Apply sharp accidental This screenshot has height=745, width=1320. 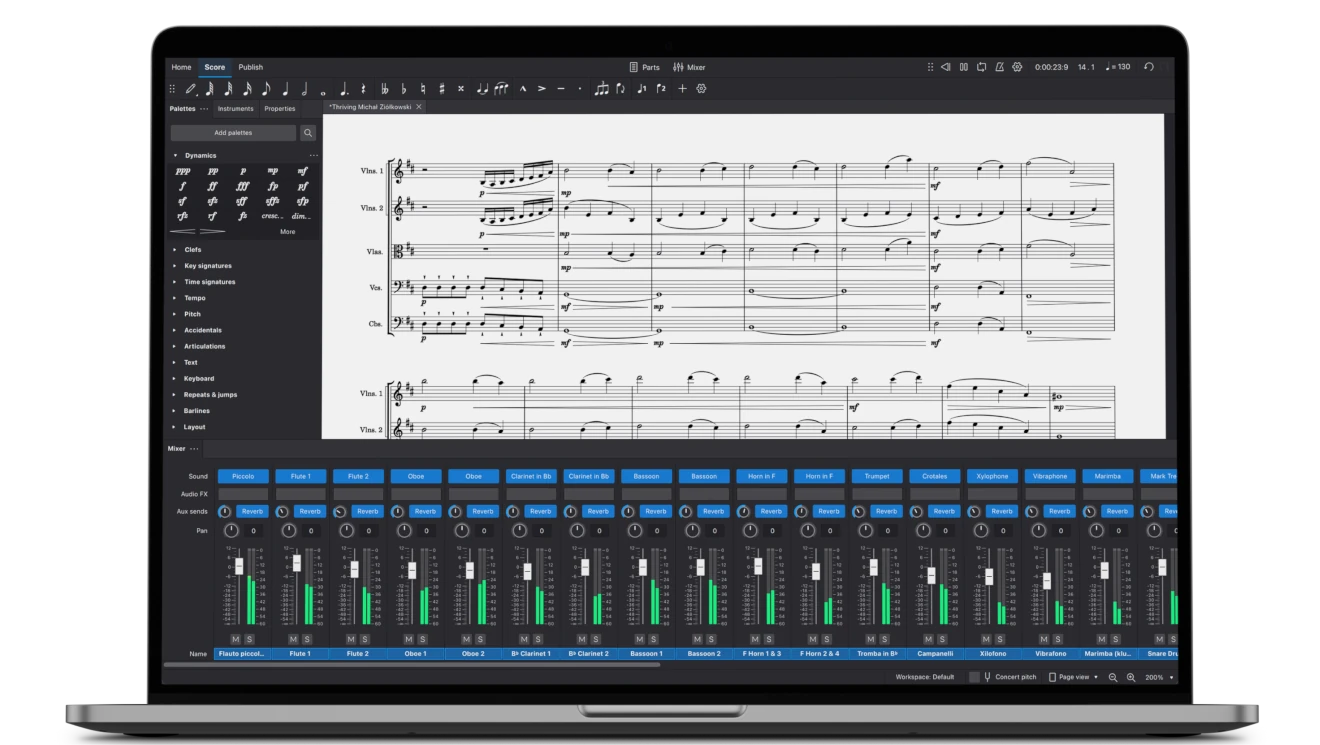click(x=441, y=88)
